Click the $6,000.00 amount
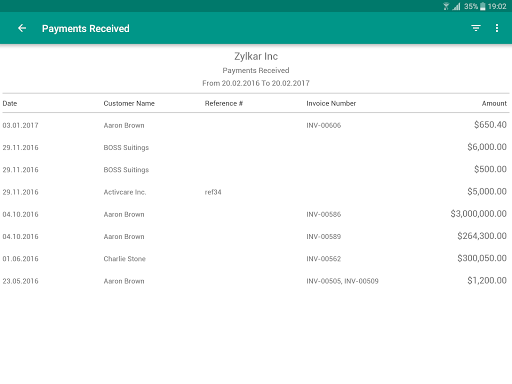Image resolution: width=512 pixels, height=384 pixels. 487,147
